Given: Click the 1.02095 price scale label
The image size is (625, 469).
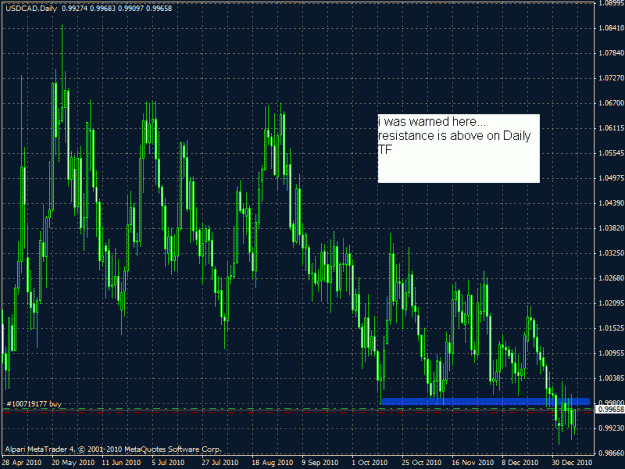Looking at the screenshot, I should pos(611,303).
